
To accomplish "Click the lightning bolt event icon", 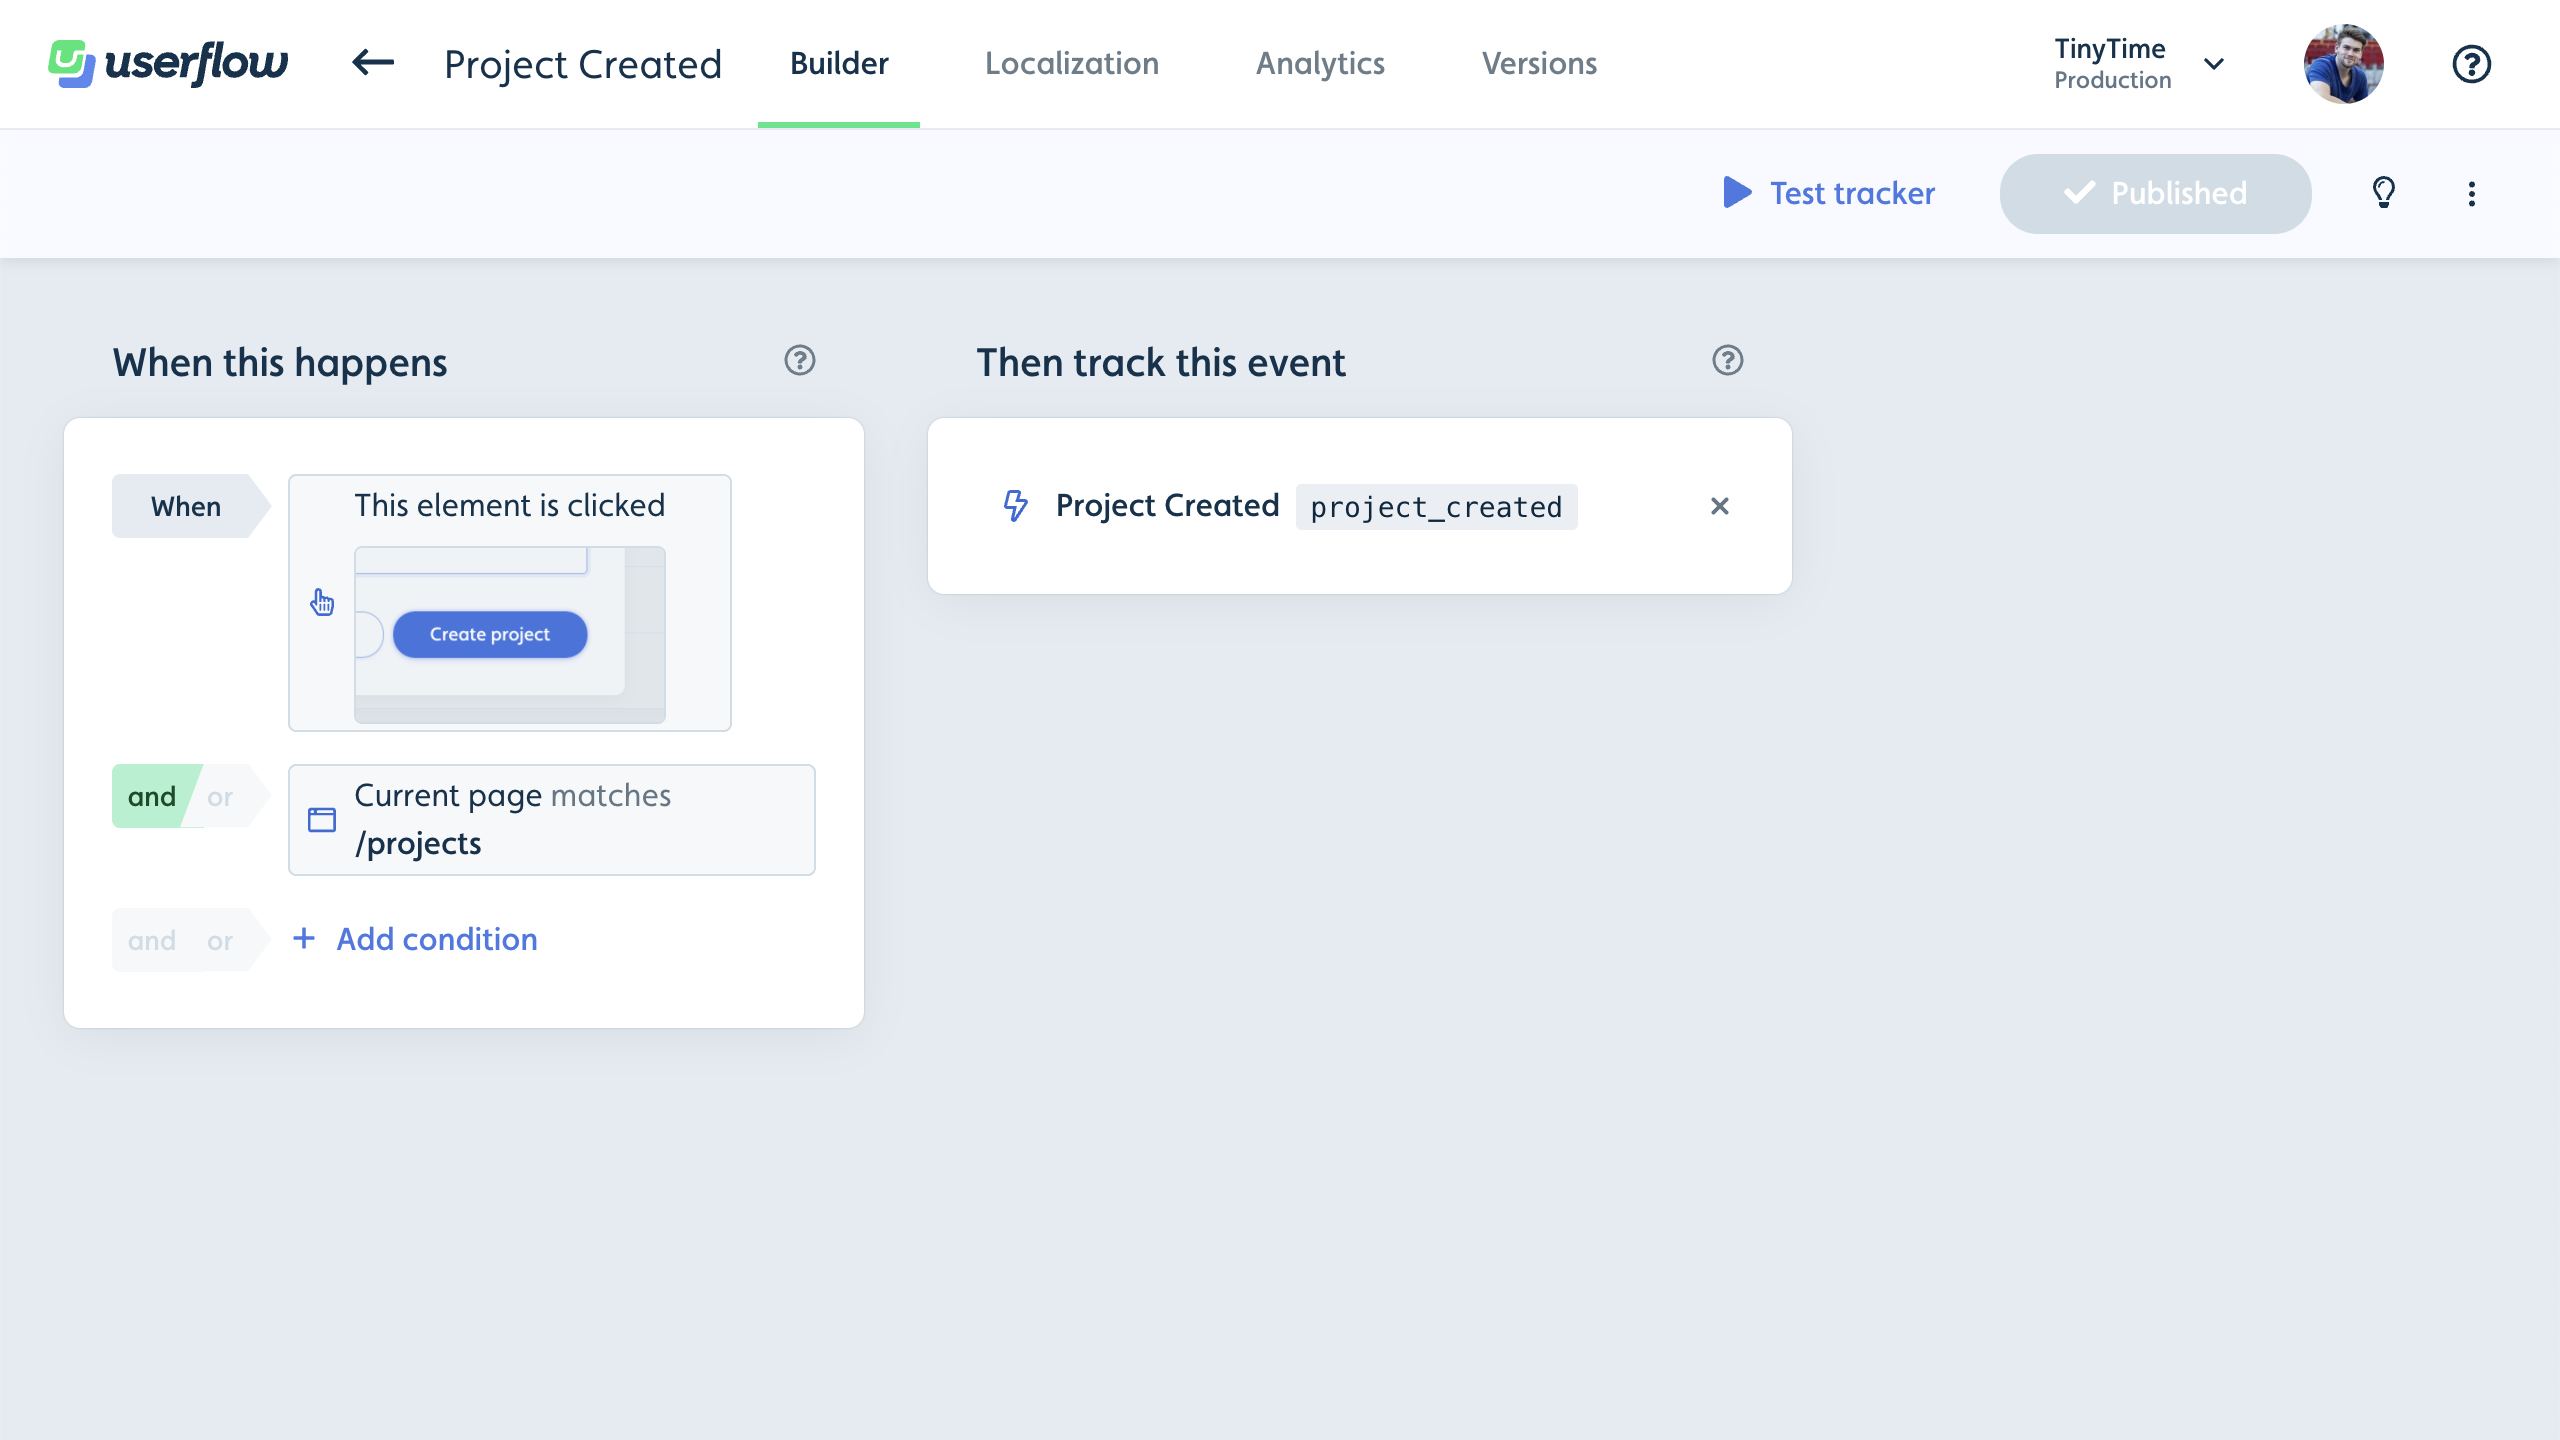I will 1015,506.
